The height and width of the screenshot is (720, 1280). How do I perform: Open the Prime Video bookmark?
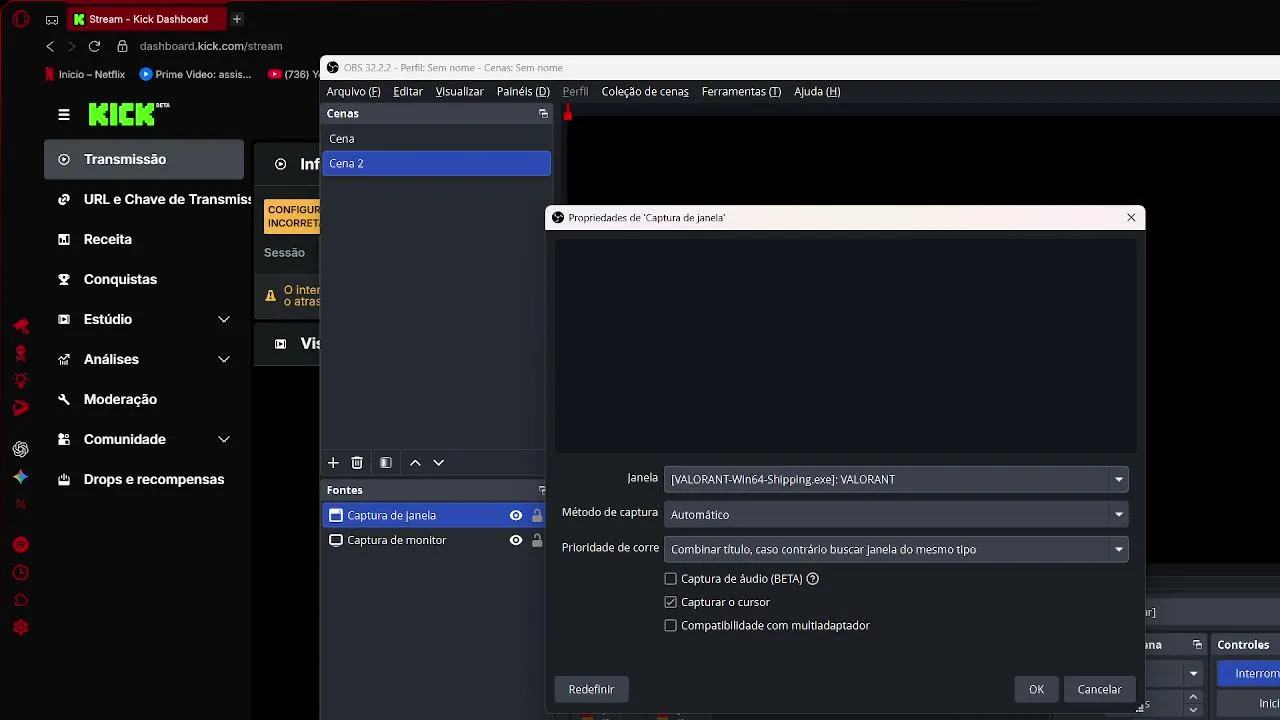[x=196, y=74]
